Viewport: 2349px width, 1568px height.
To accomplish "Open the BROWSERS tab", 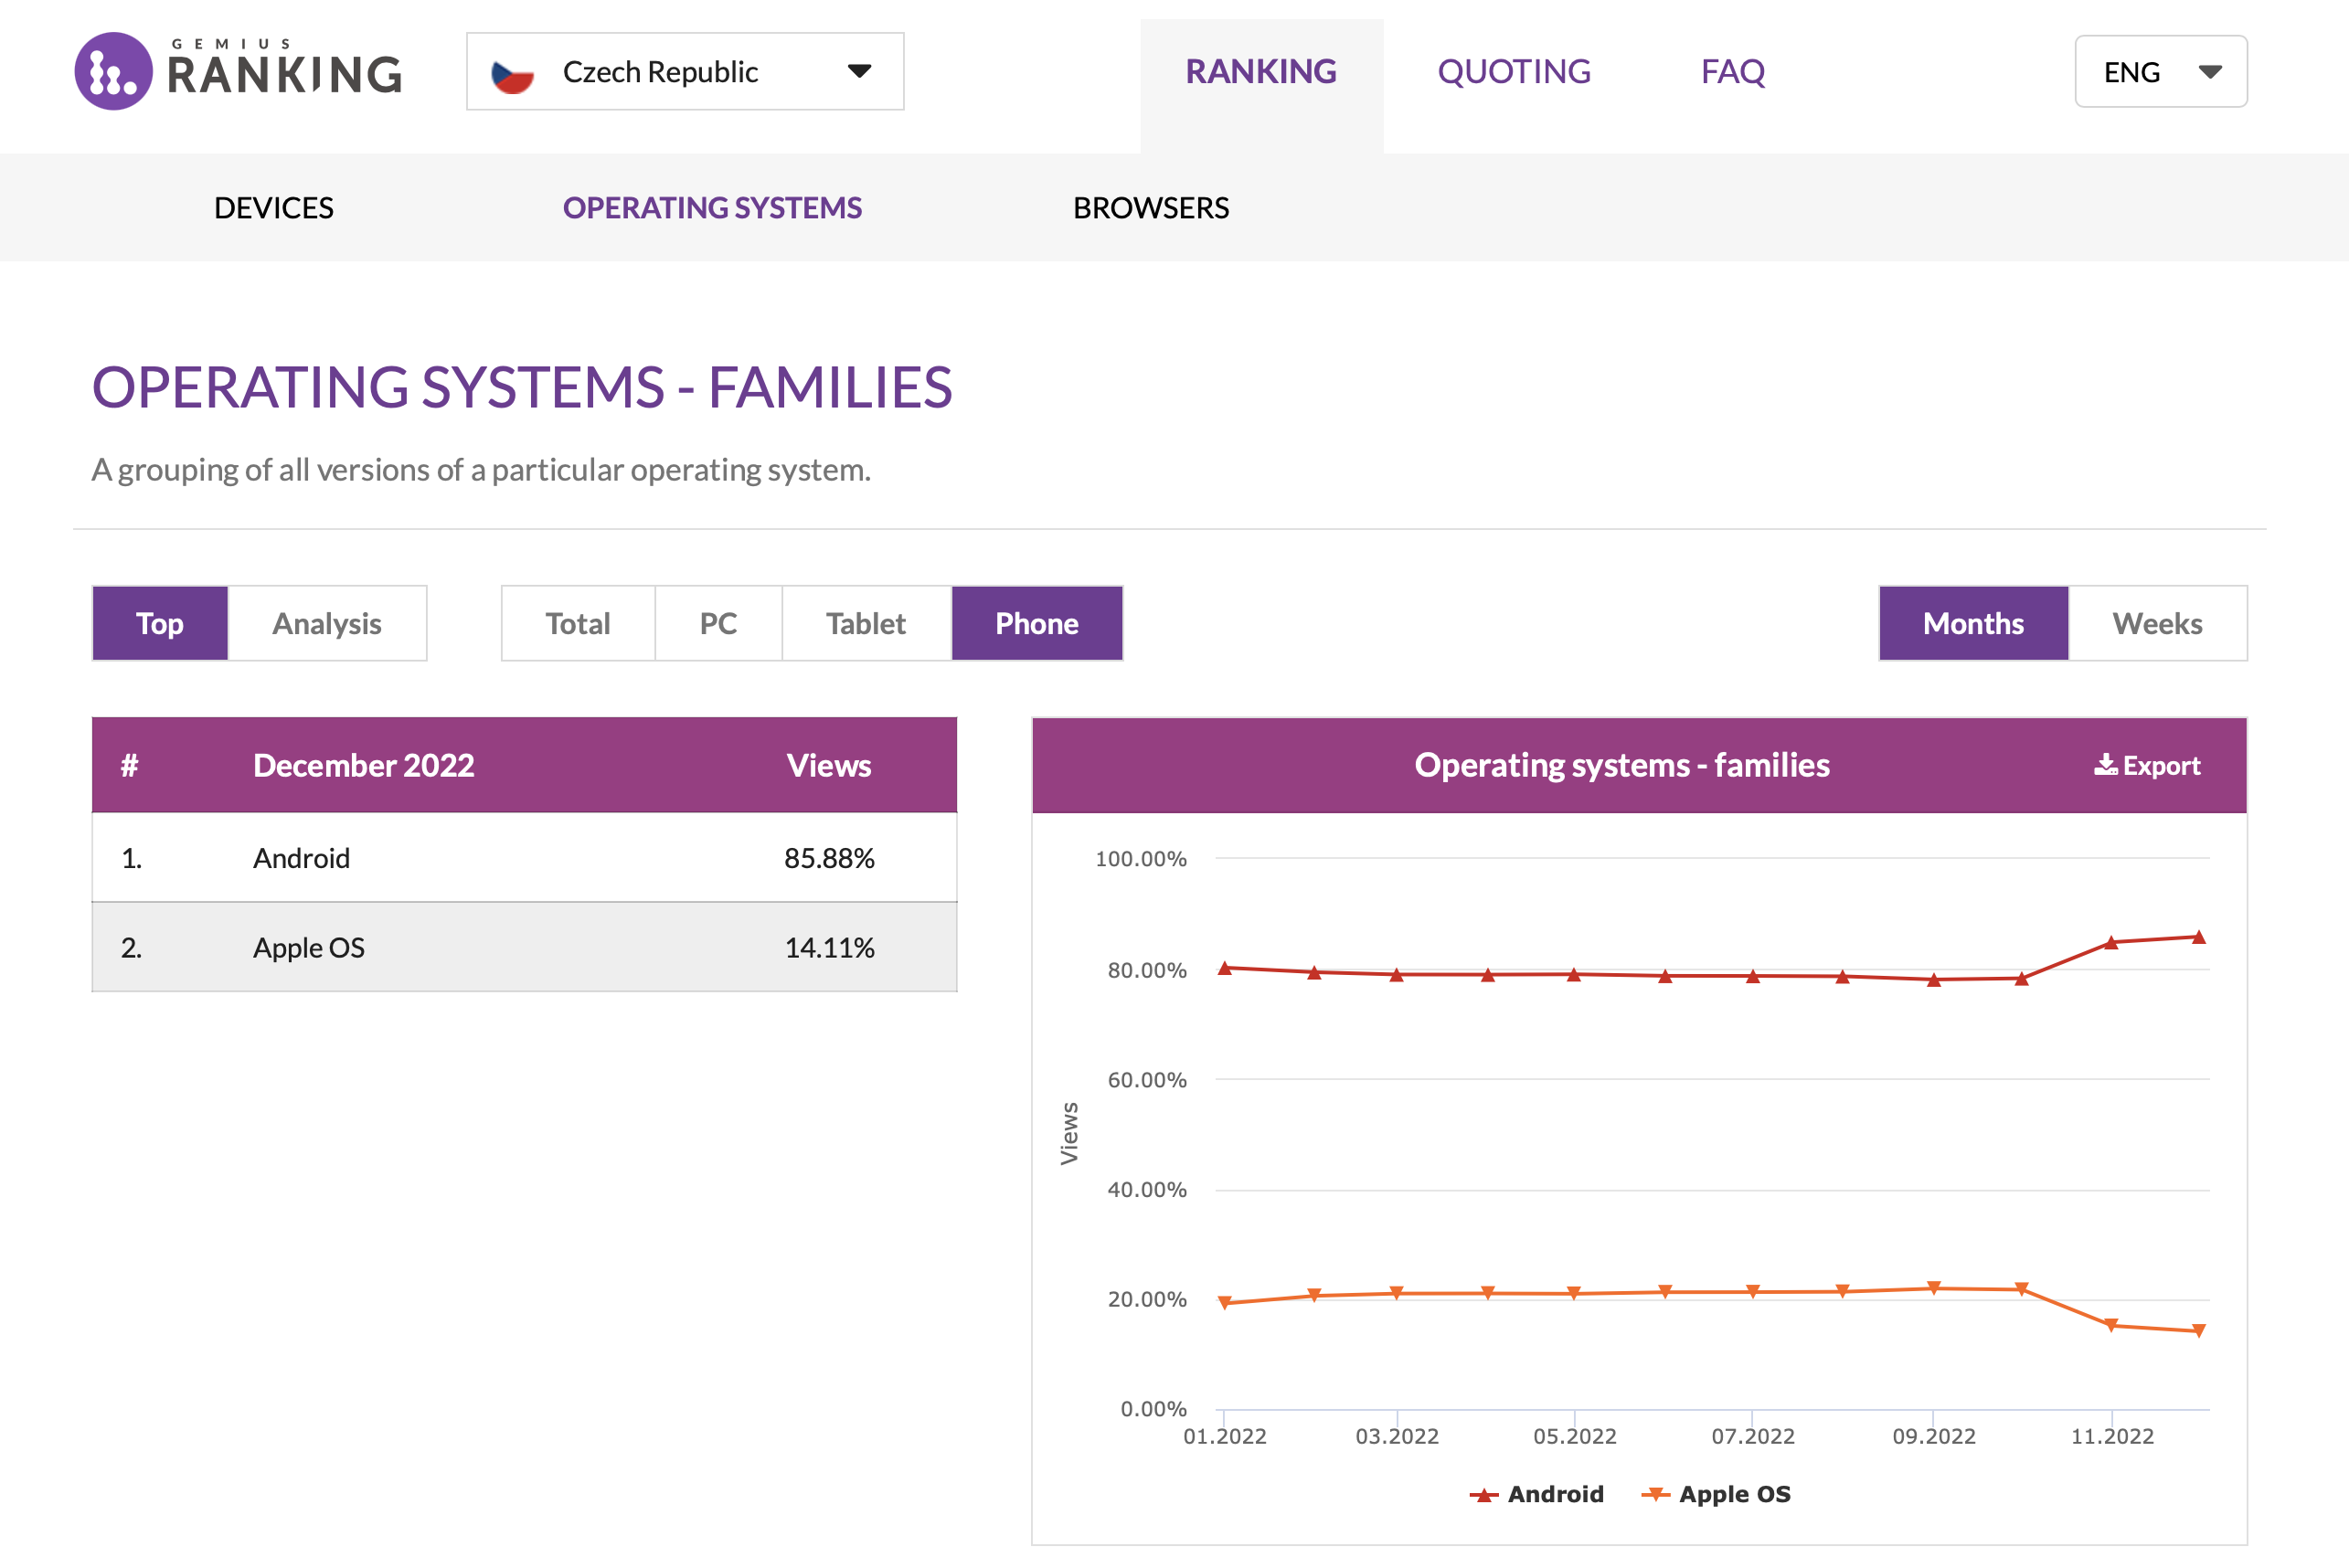I will (1150, 208).
